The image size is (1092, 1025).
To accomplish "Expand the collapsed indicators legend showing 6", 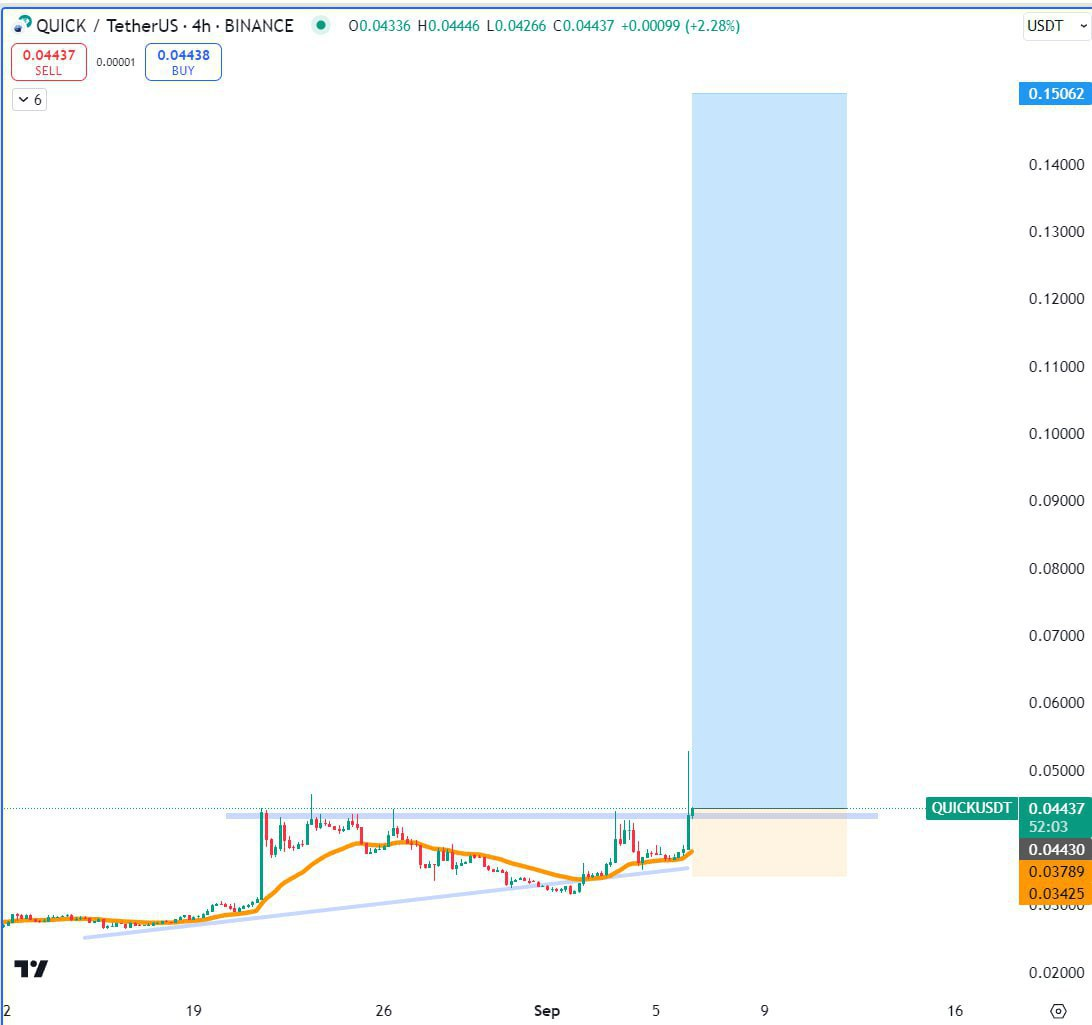I will [x=30, y=99].
